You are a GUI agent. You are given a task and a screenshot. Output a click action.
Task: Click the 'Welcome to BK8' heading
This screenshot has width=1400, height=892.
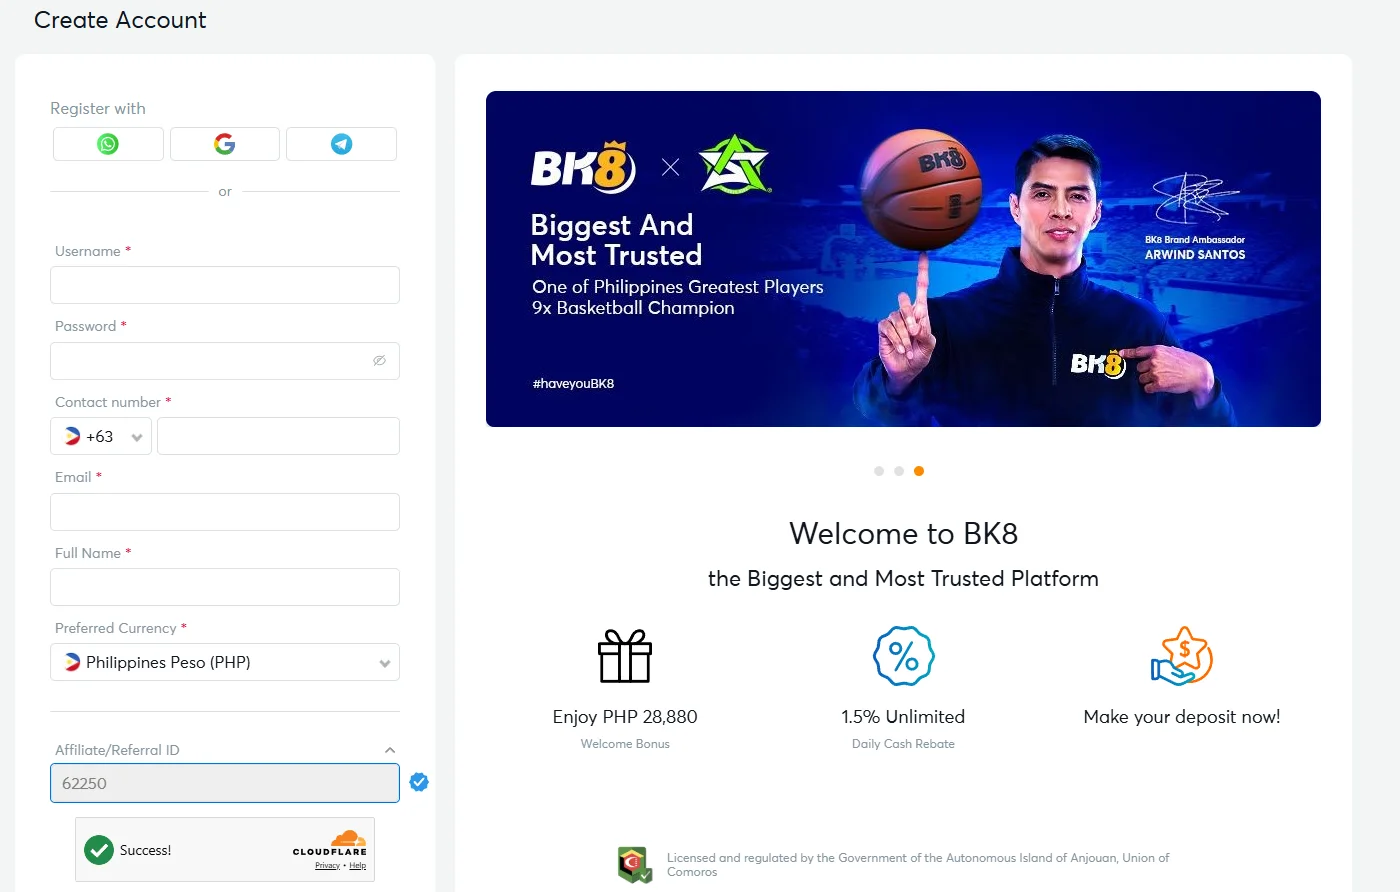coord(903,534)
